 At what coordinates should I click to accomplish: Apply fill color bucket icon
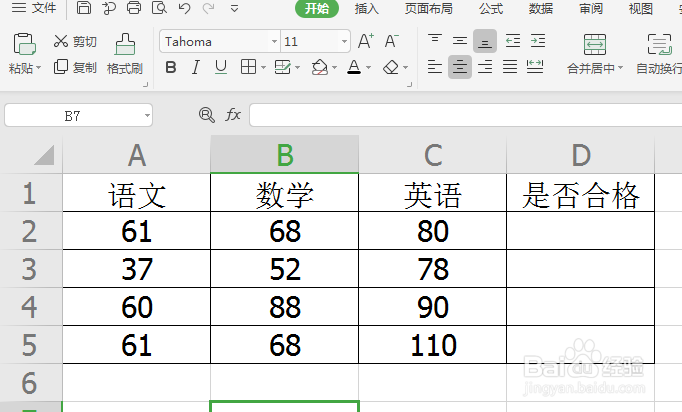pos(320,67)
